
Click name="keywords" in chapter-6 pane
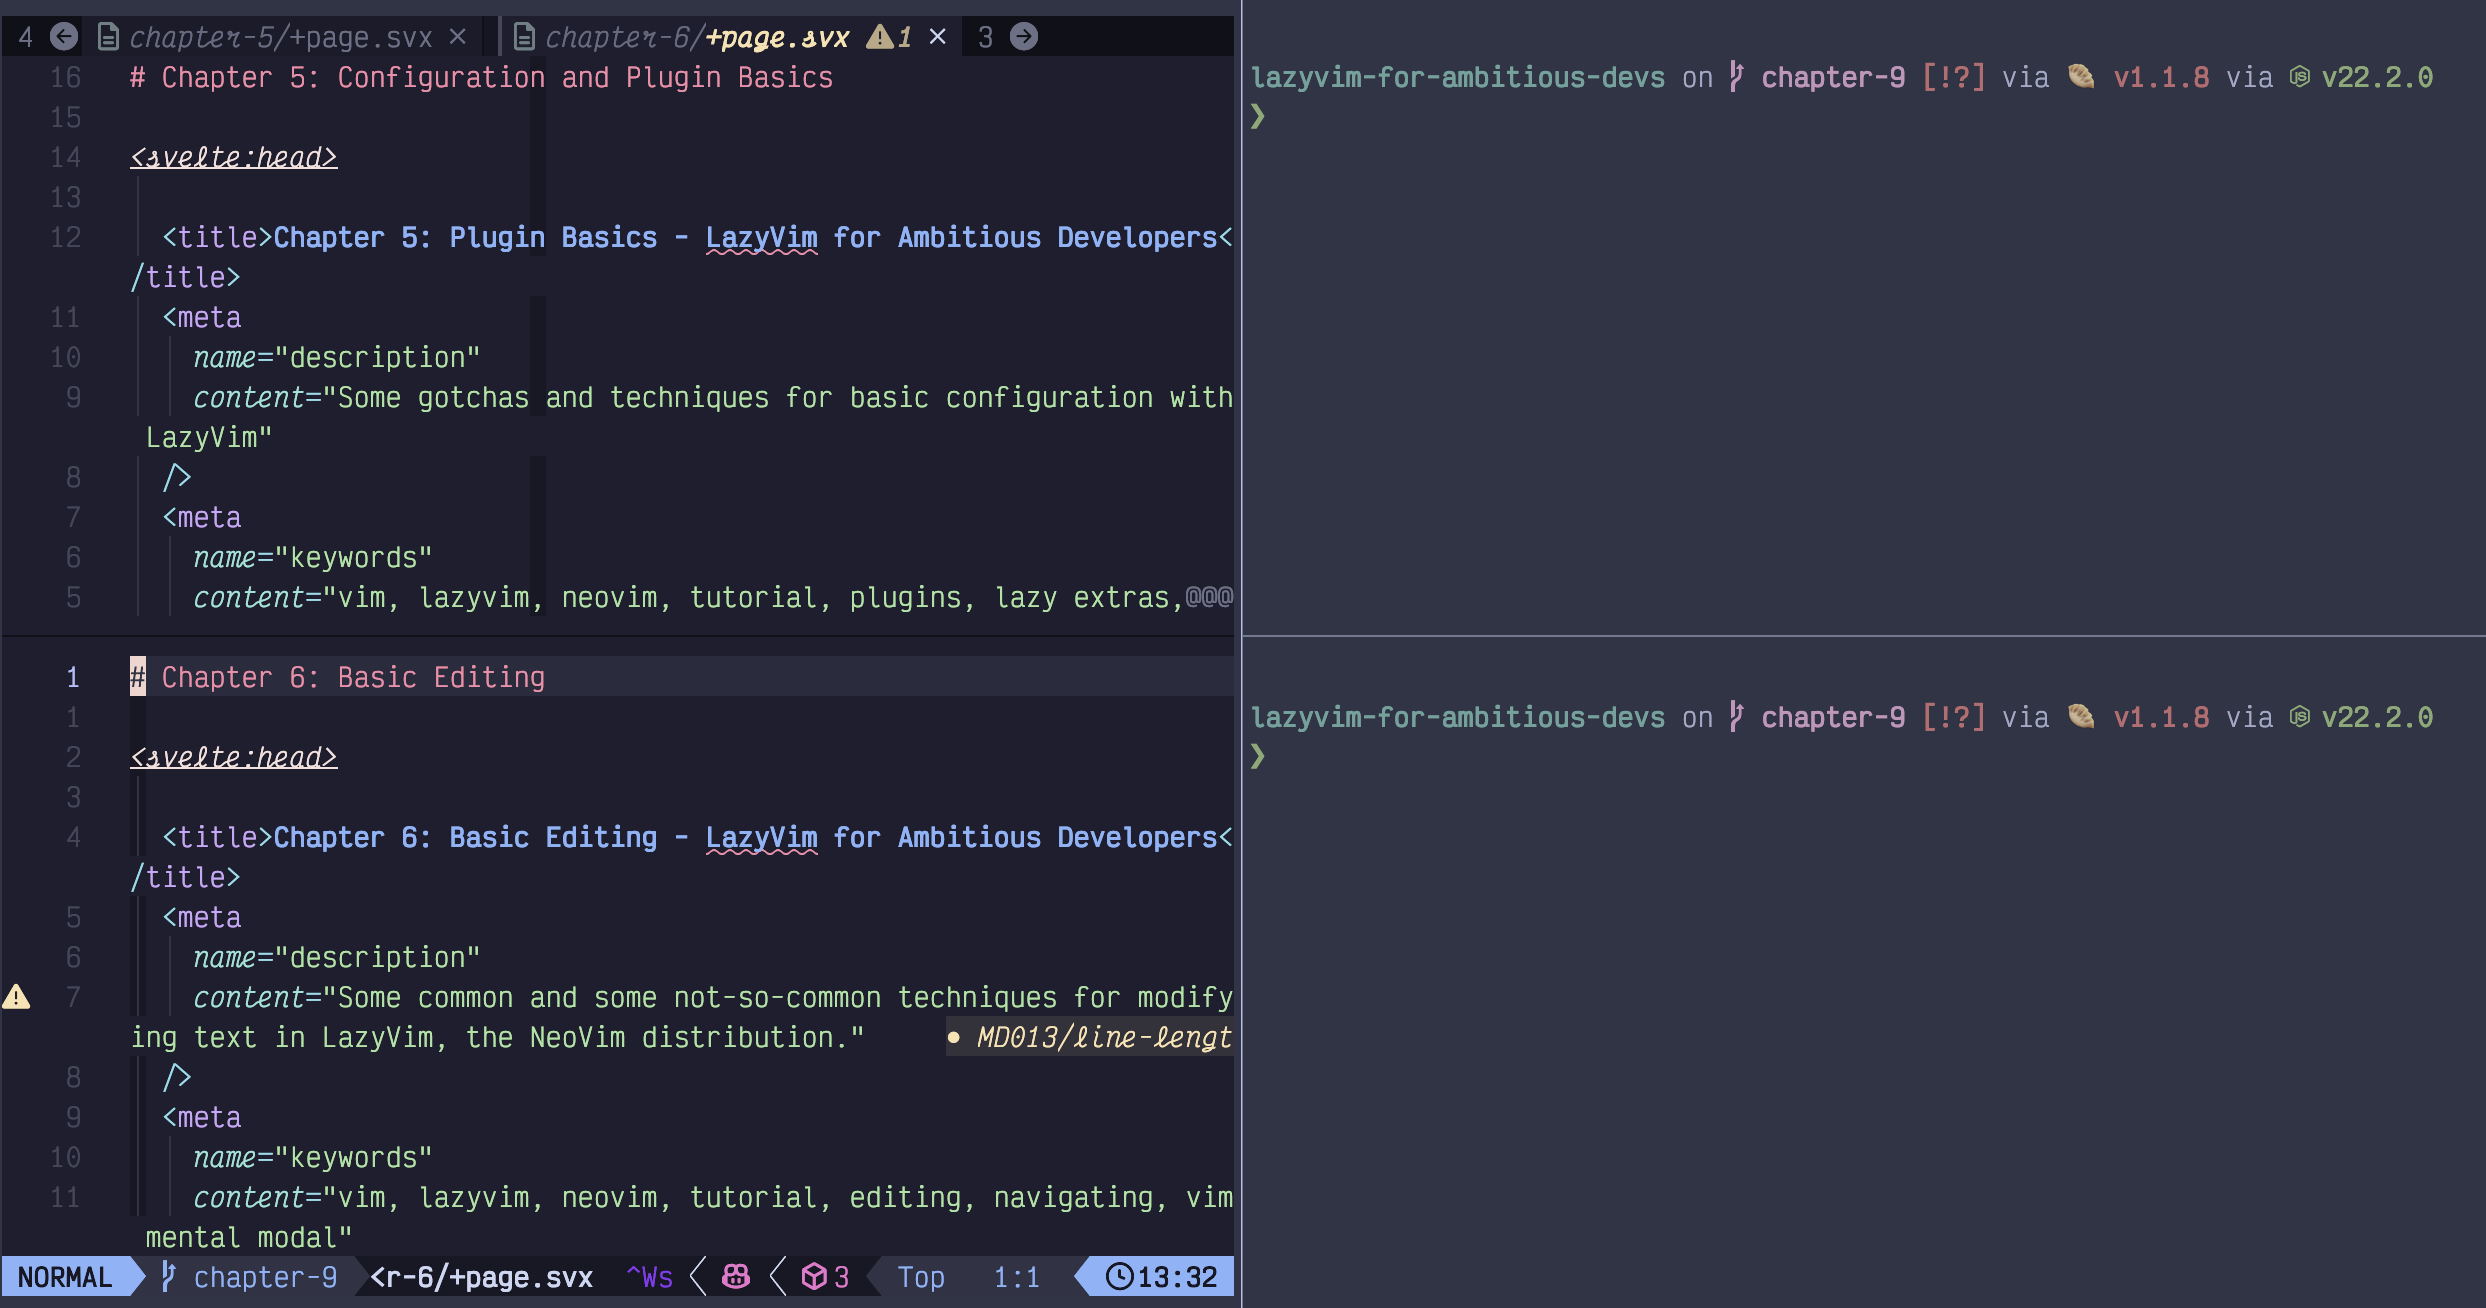point(313,1157)
